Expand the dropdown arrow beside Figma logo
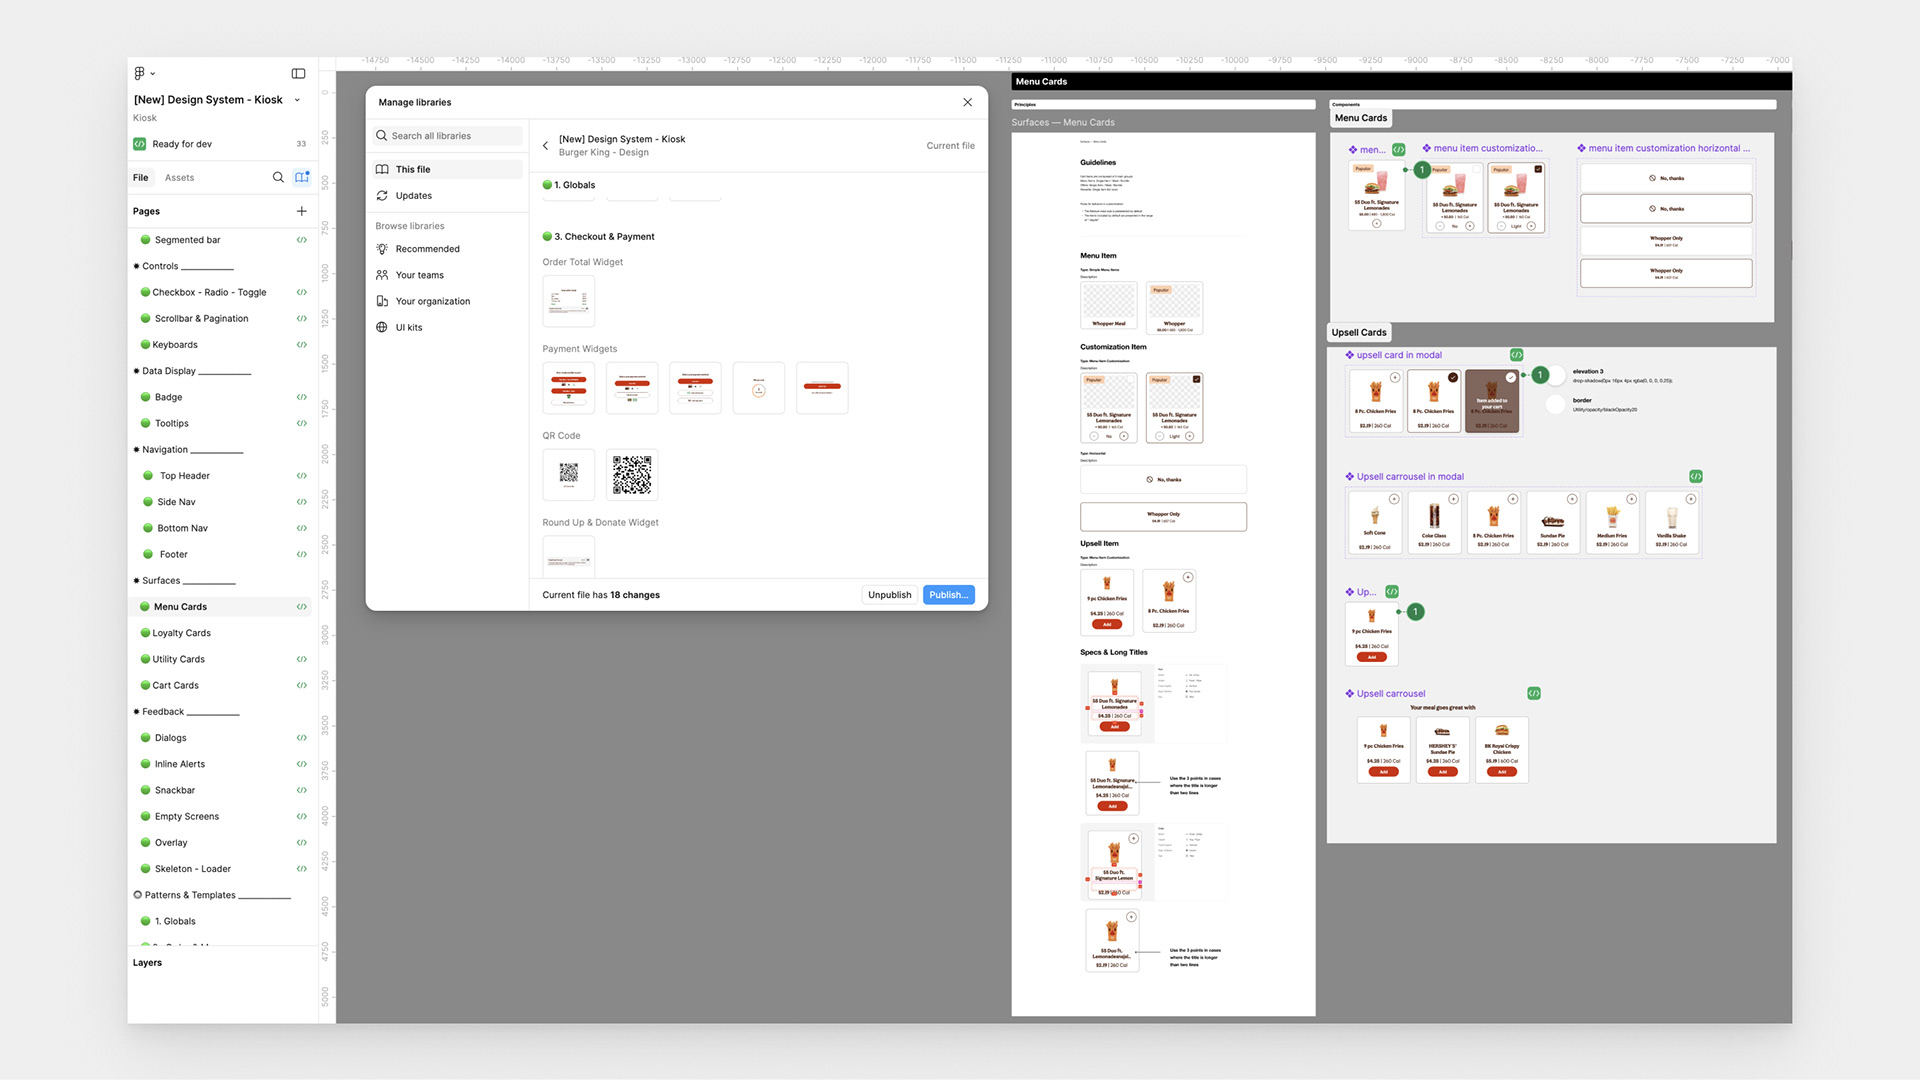Image resolution: width=1920 pixels, height=1080 pixels. (153, 74)
